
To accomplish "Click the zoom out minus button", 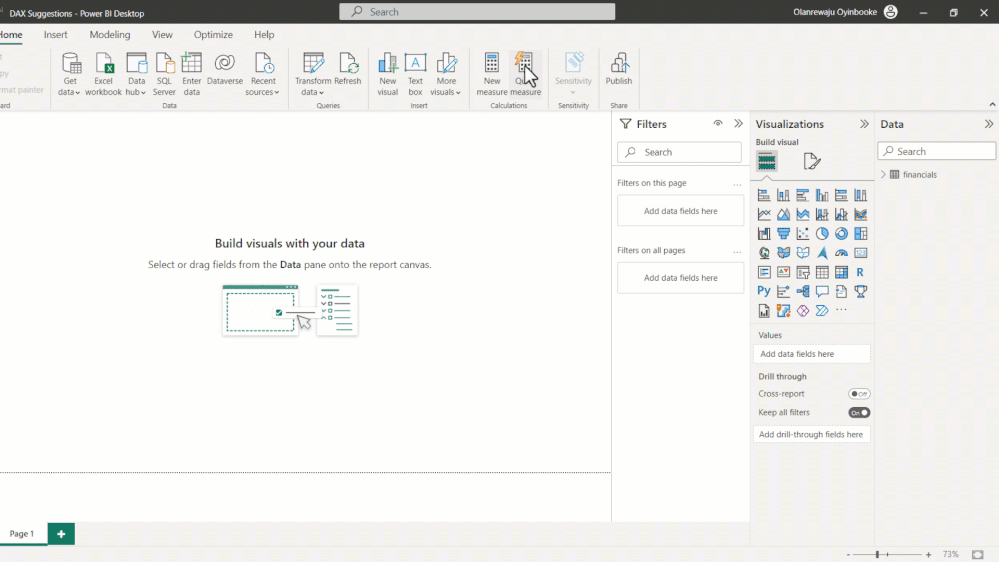I will click(x=849, y=555).
